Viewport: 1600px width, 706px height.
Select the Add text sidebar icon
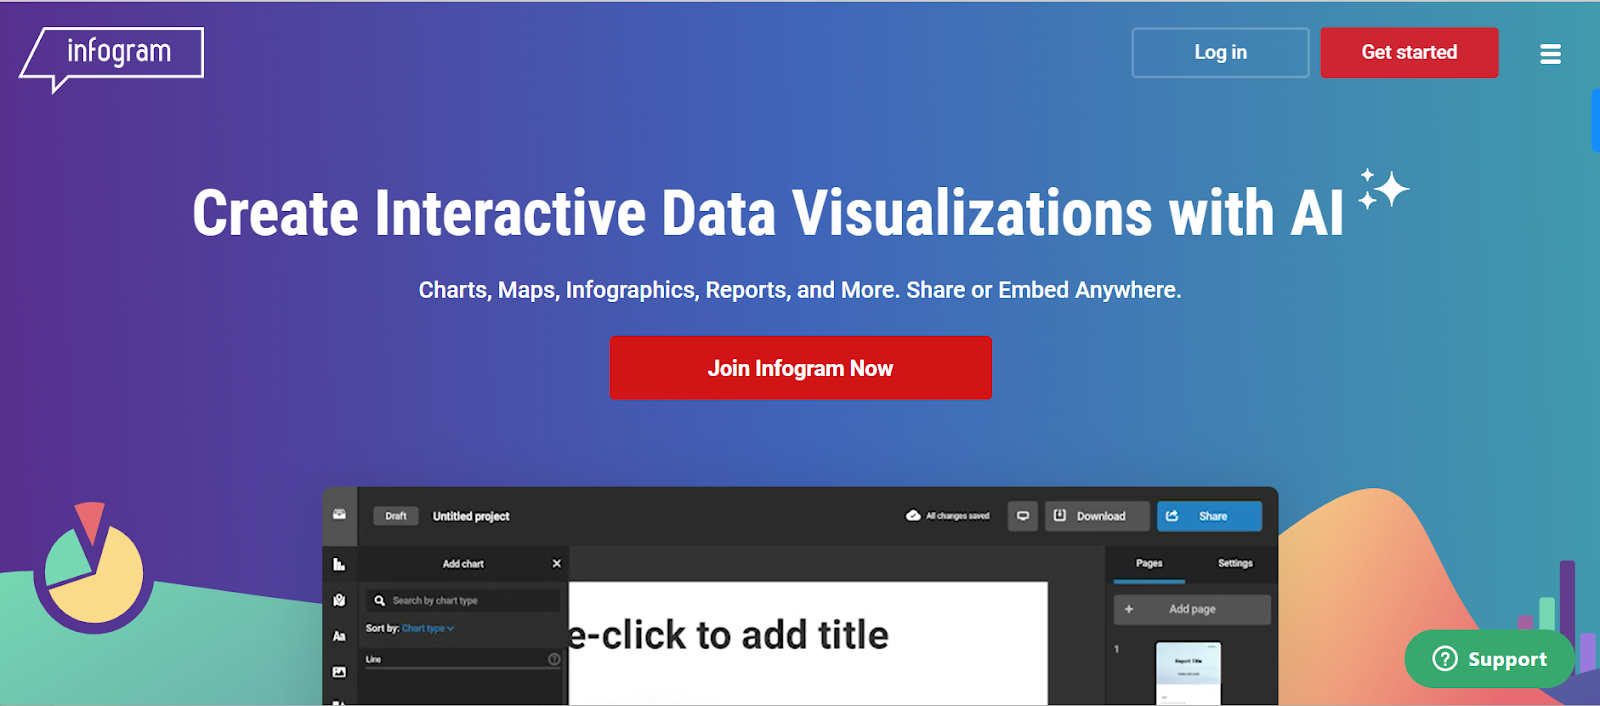(x=339, y=636)
